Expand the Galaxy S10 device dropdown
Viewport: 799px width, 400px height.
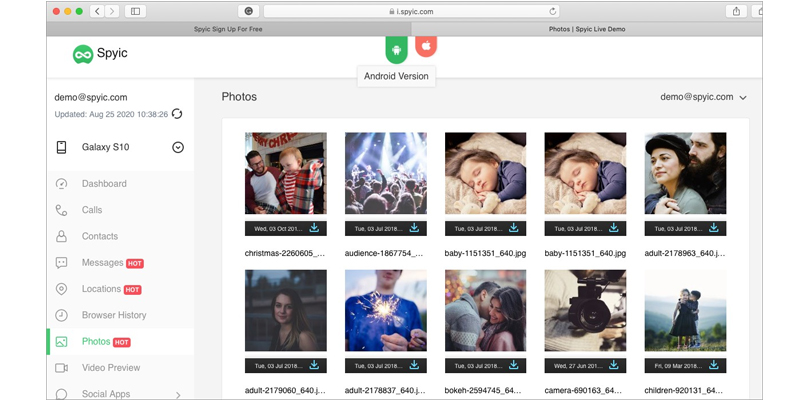click(x=178, y=147)
